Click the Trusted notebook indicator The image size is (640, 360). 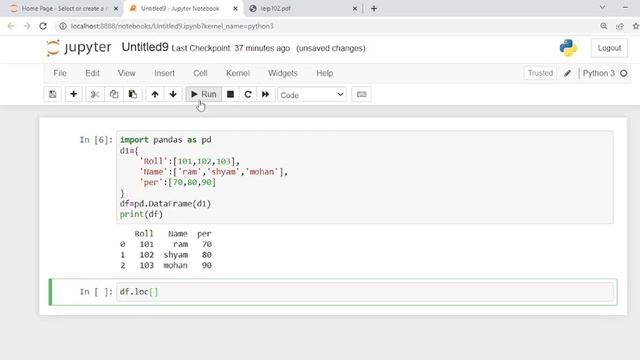click(540, 73)
